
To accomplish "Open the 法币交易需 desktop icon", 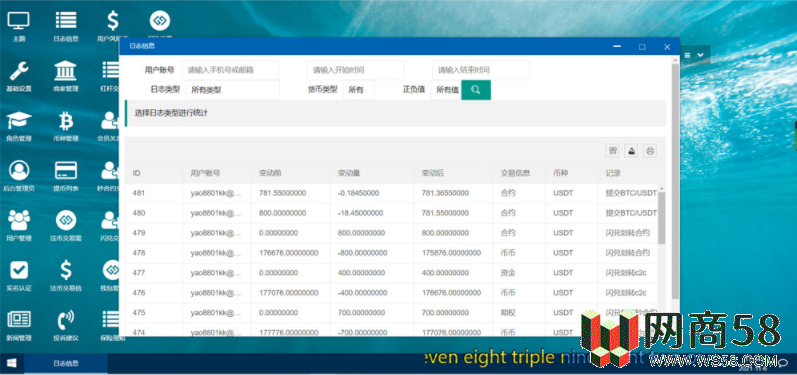I will (x=66, y=226).
